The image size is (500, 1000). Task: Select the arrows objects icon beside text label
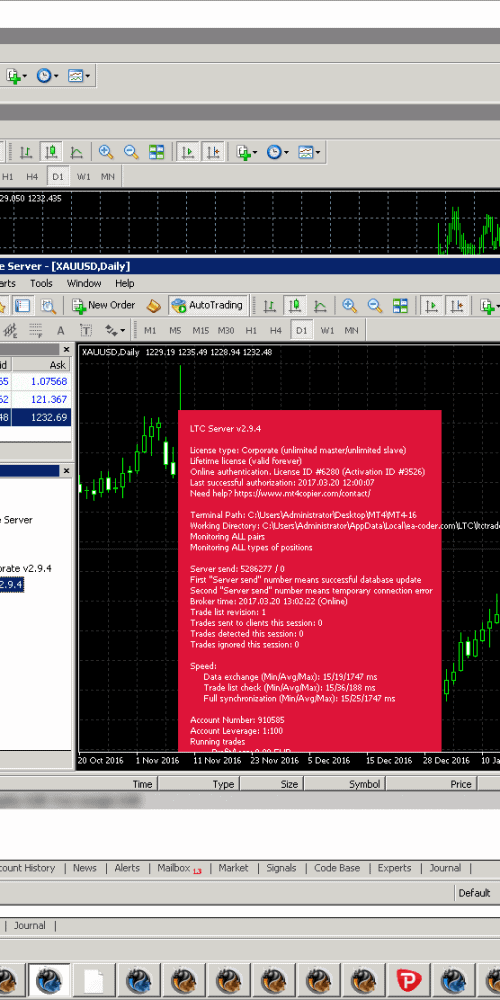tap(111, 330)
